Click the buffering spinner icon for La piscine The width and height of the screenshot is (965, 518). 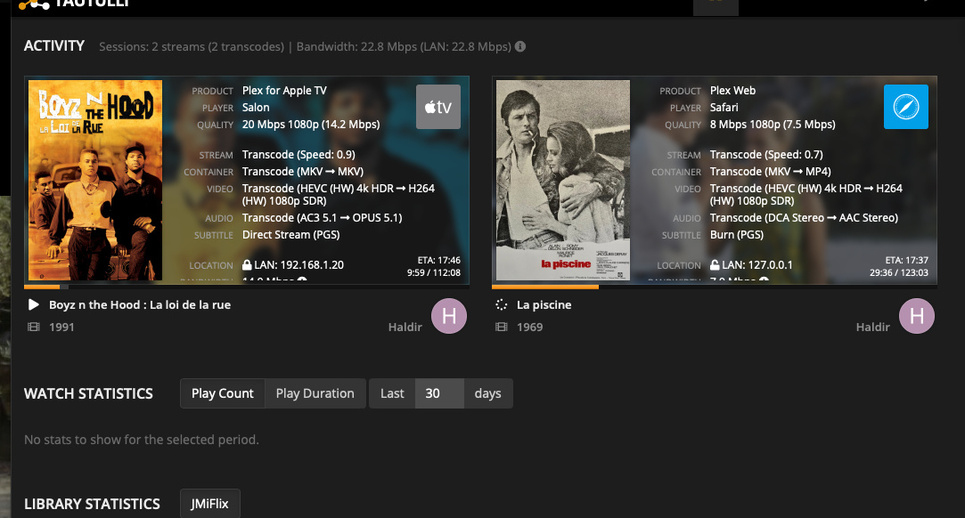(502, 305)
